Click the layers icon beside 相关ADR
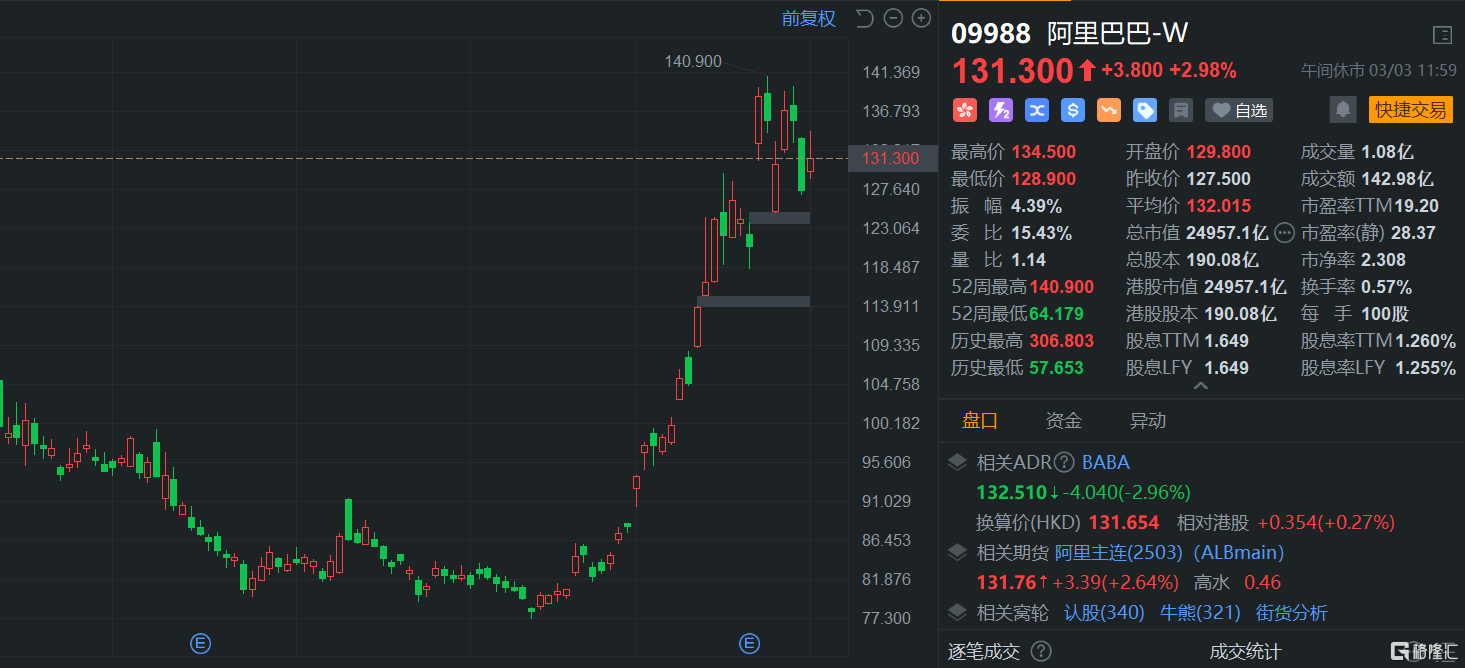This screenshot has width=1465, height=668. click(957, 463)
